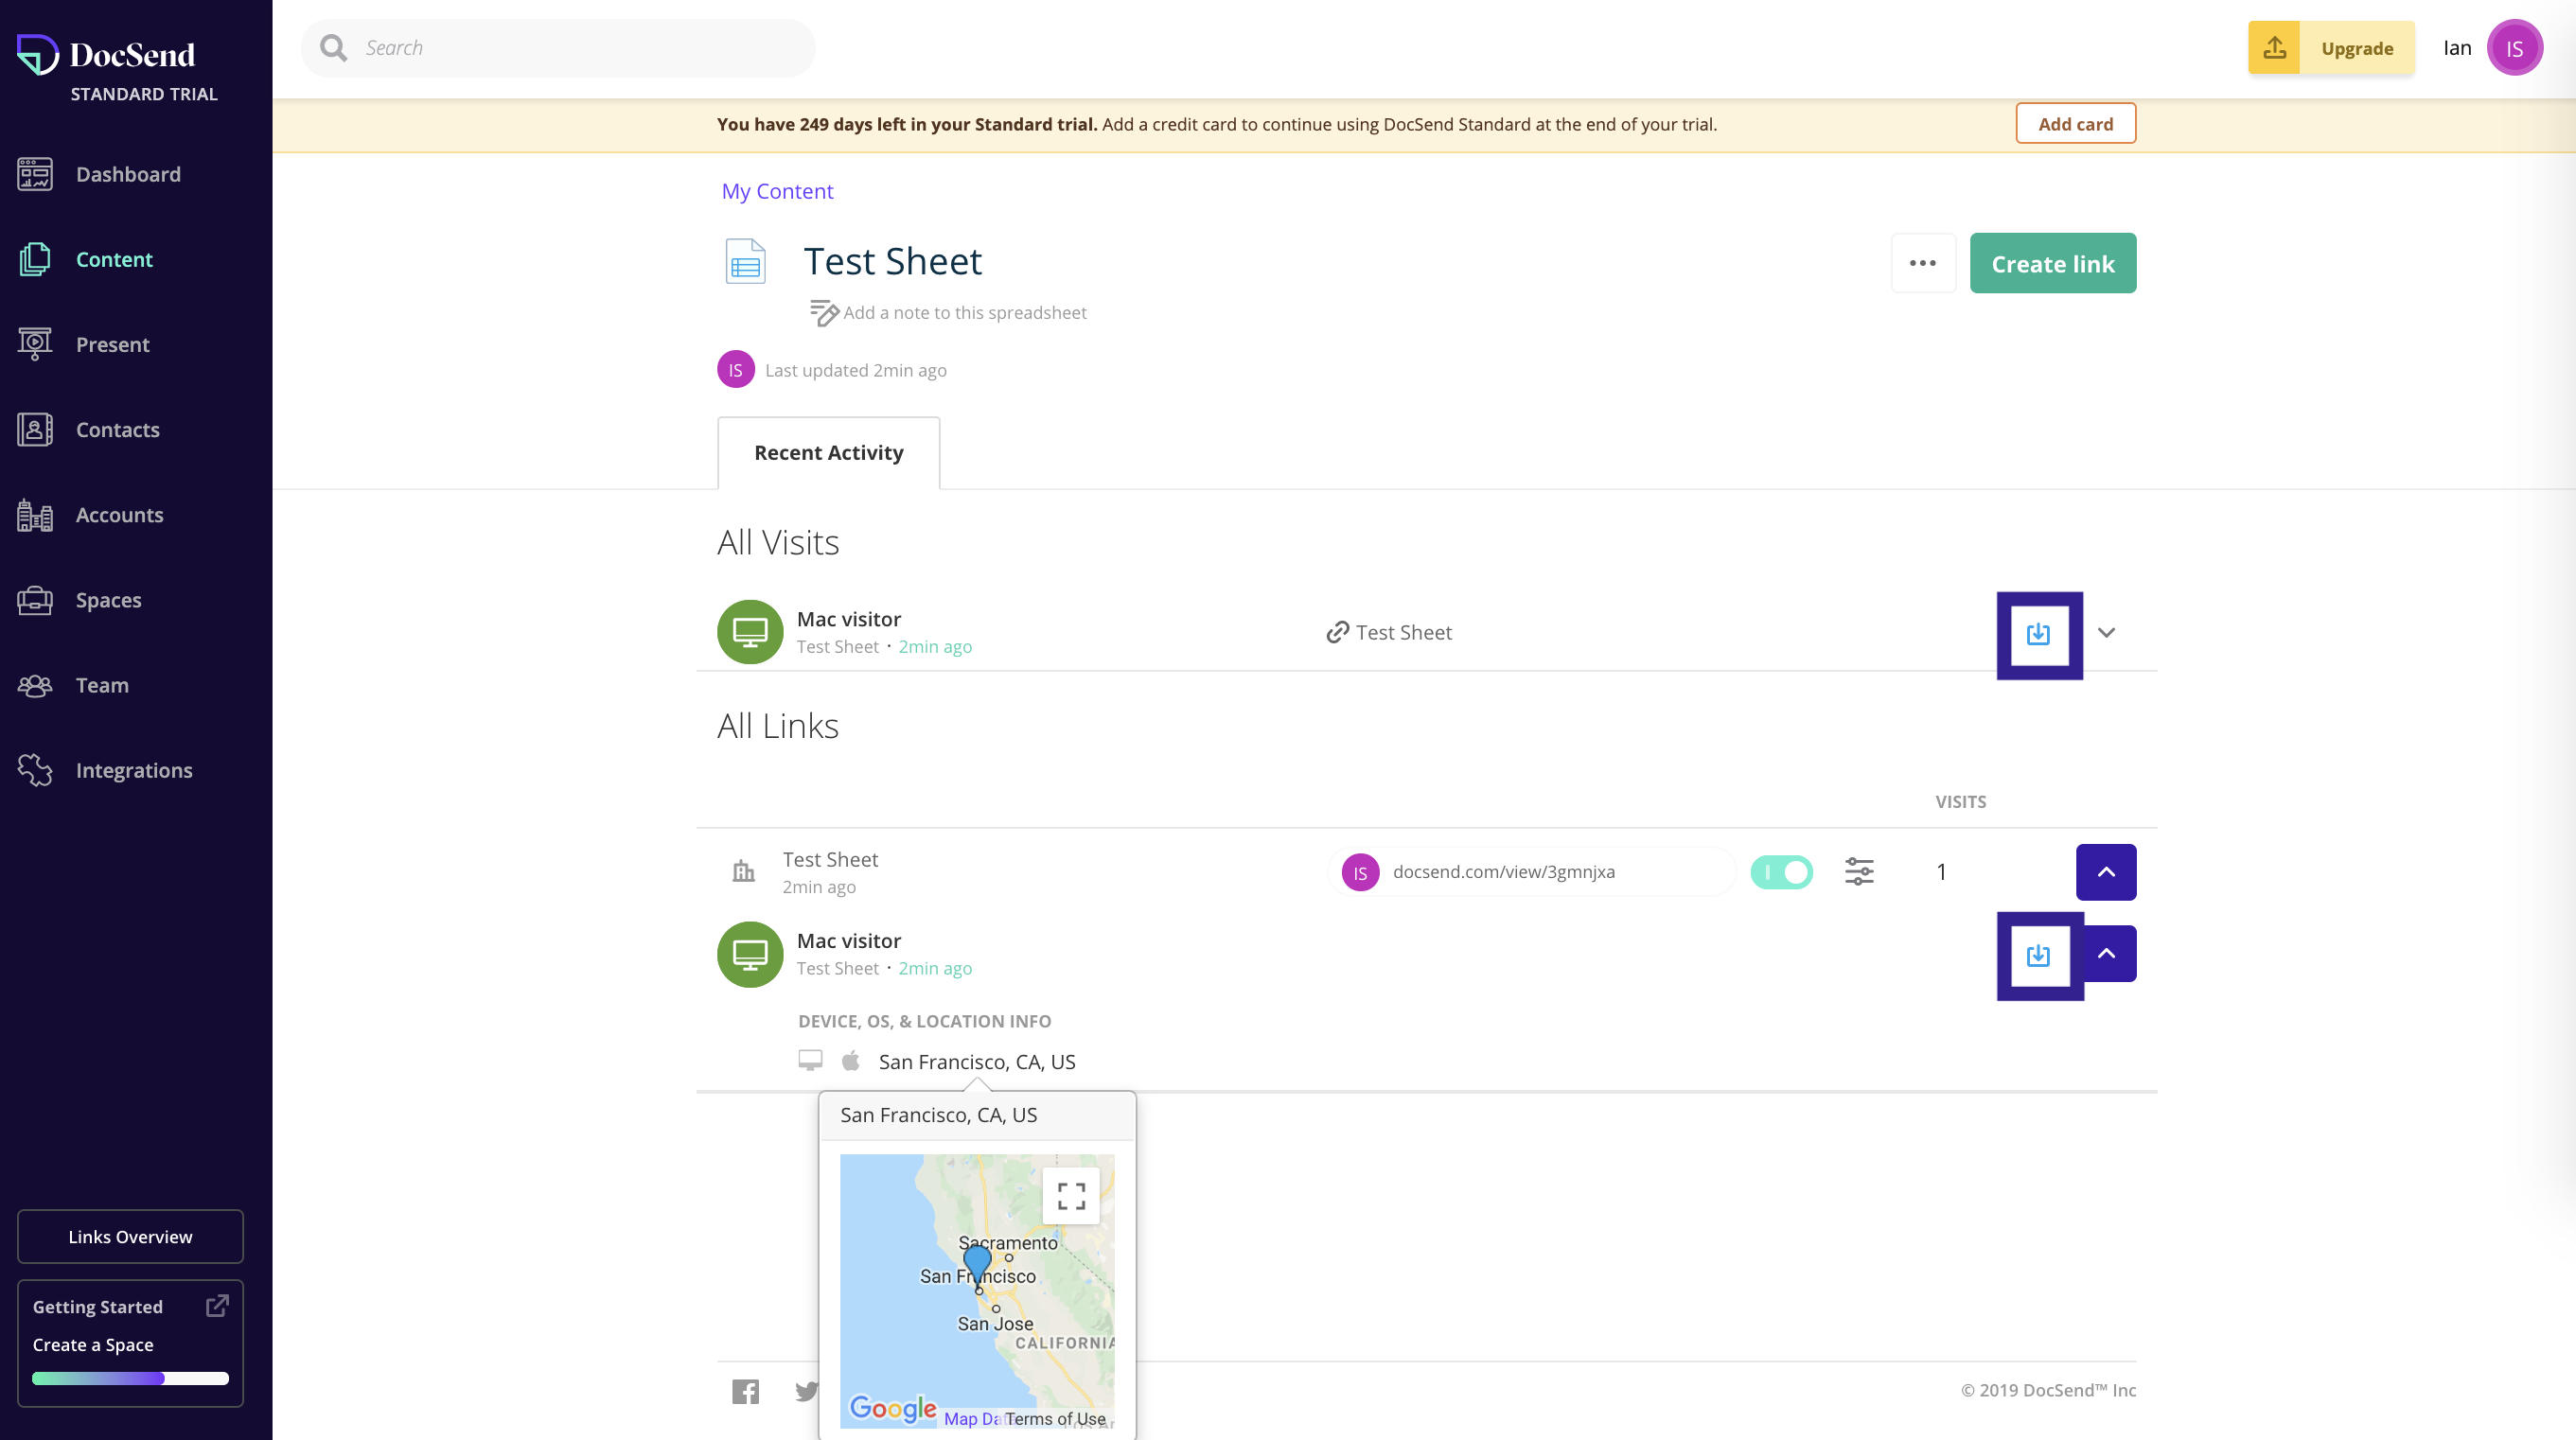Select the Recent Activity tab

click(828, 453)
